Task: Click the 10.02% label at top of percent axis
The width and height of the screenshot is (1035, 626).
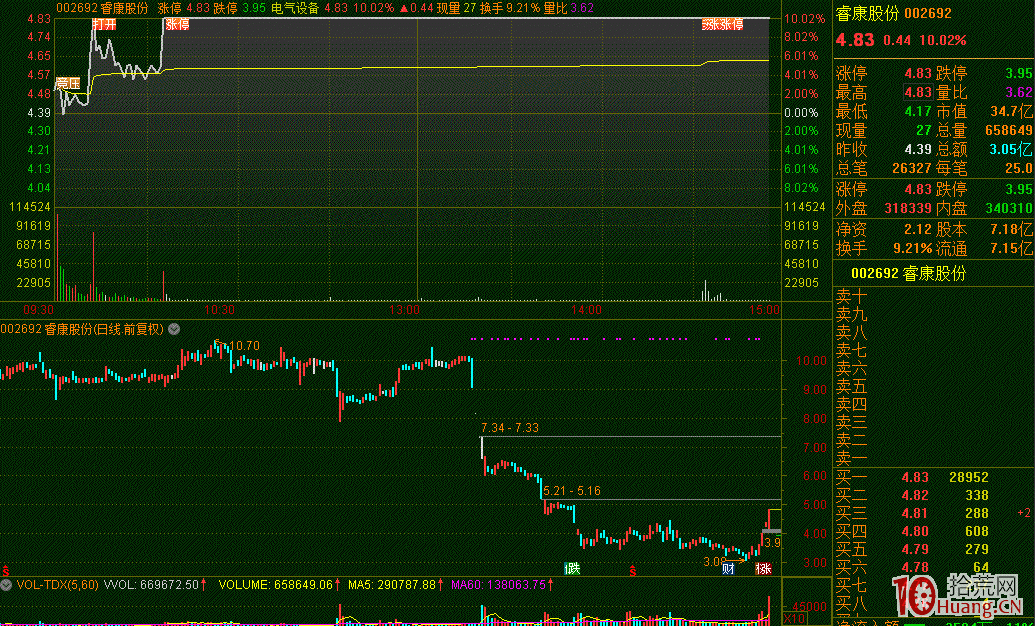Action: tap(805, 19)
